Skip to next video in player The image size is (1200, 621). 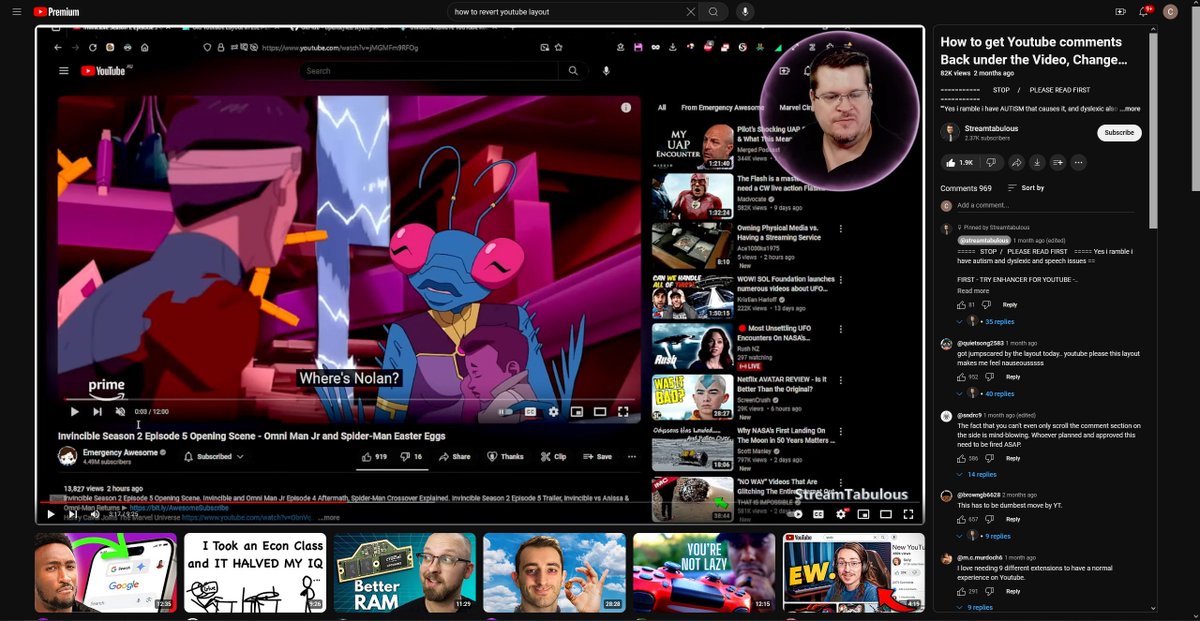pos(73,514)
